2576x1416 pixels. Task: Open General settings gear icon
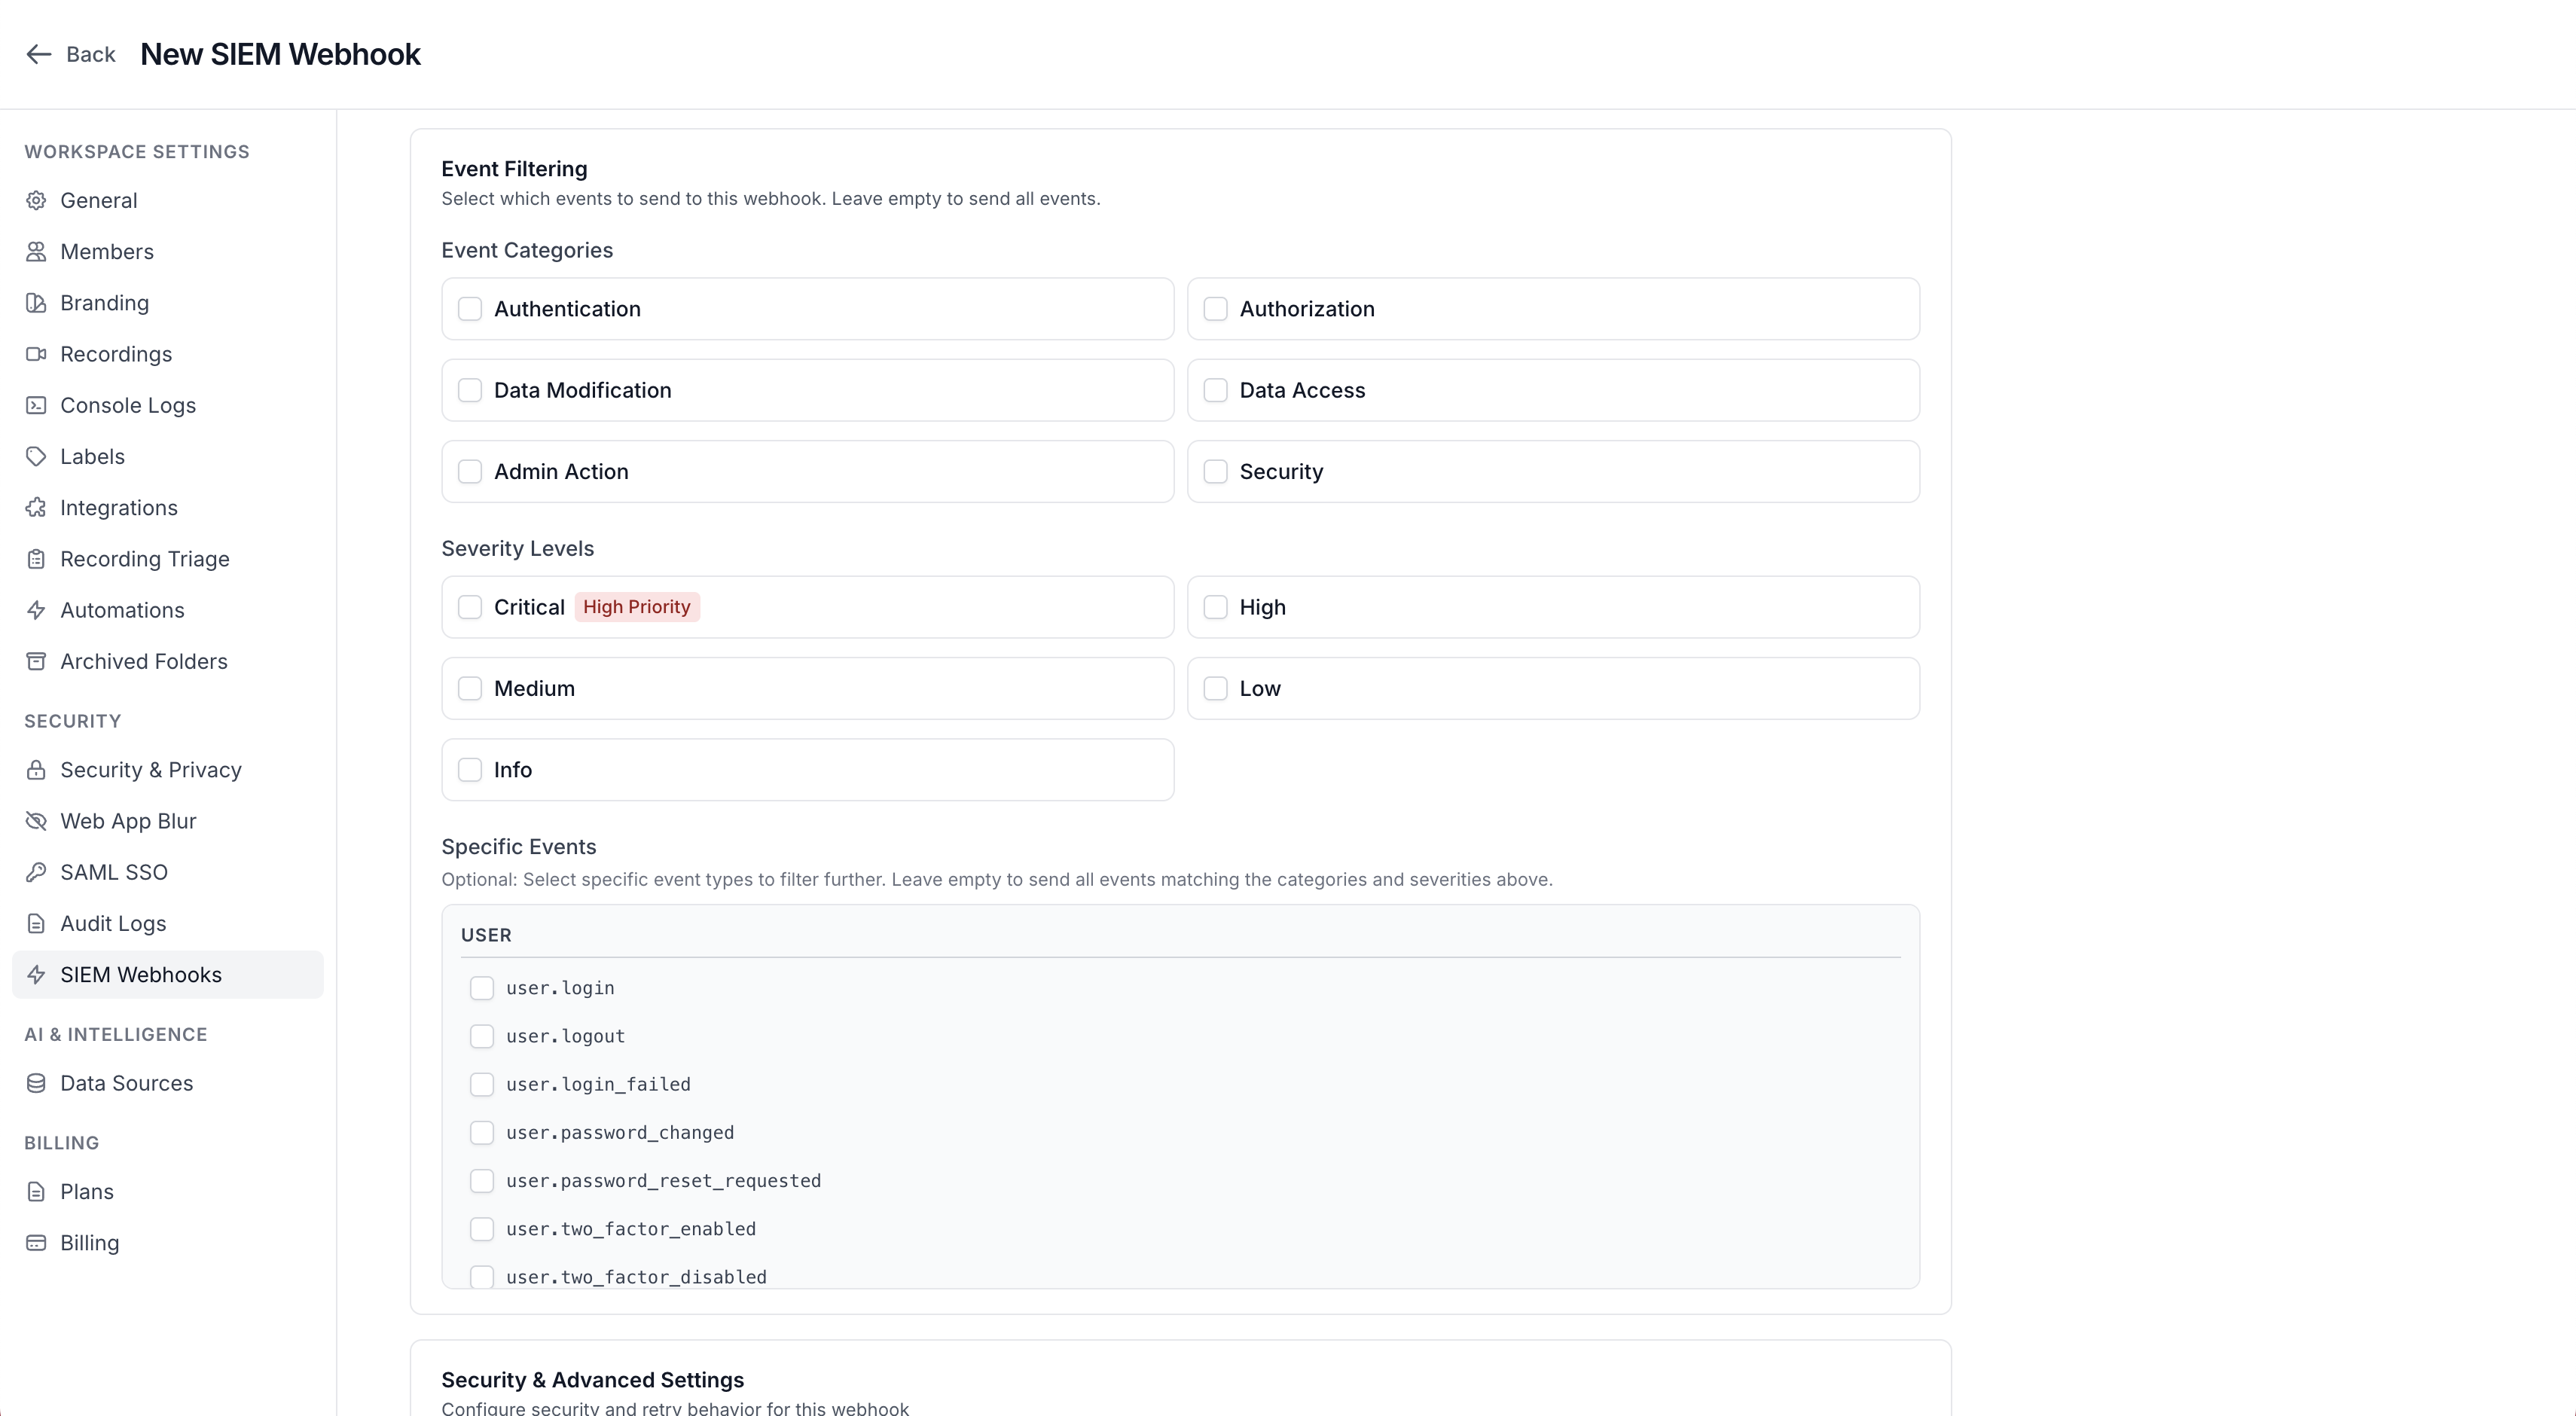[x=36, y=200]
